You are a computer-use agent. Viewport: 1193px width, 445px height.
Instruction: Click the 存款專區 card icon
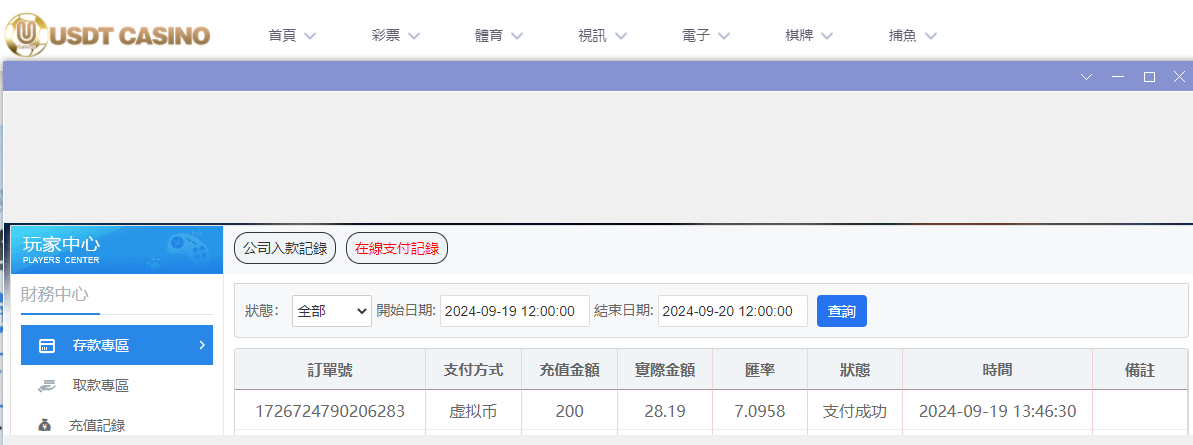46,346
